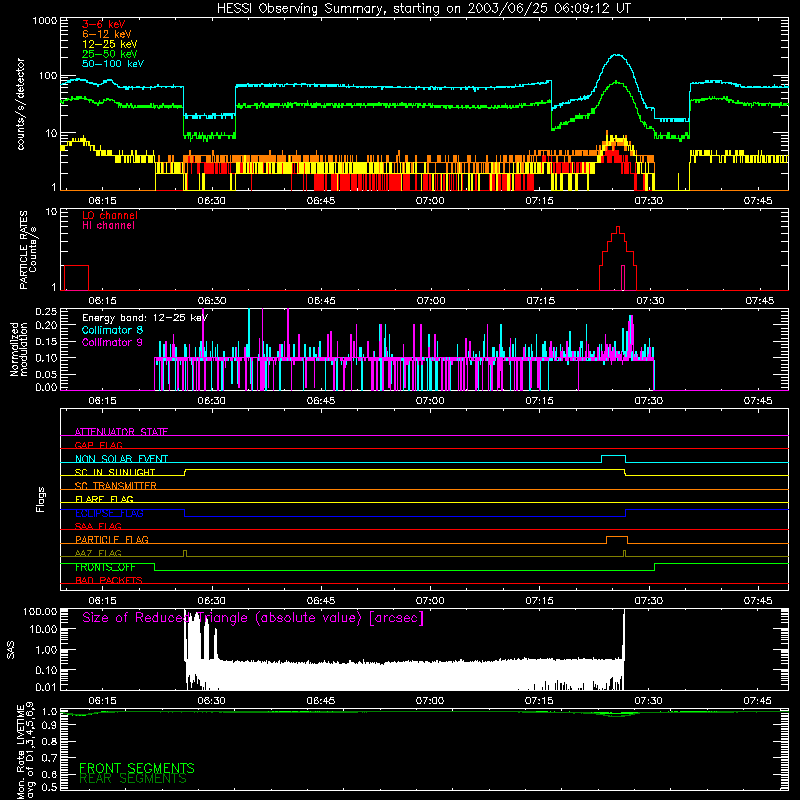Click the counts/s/detector axis label
This screenshot has width=800, height=800.
(21, 104)
